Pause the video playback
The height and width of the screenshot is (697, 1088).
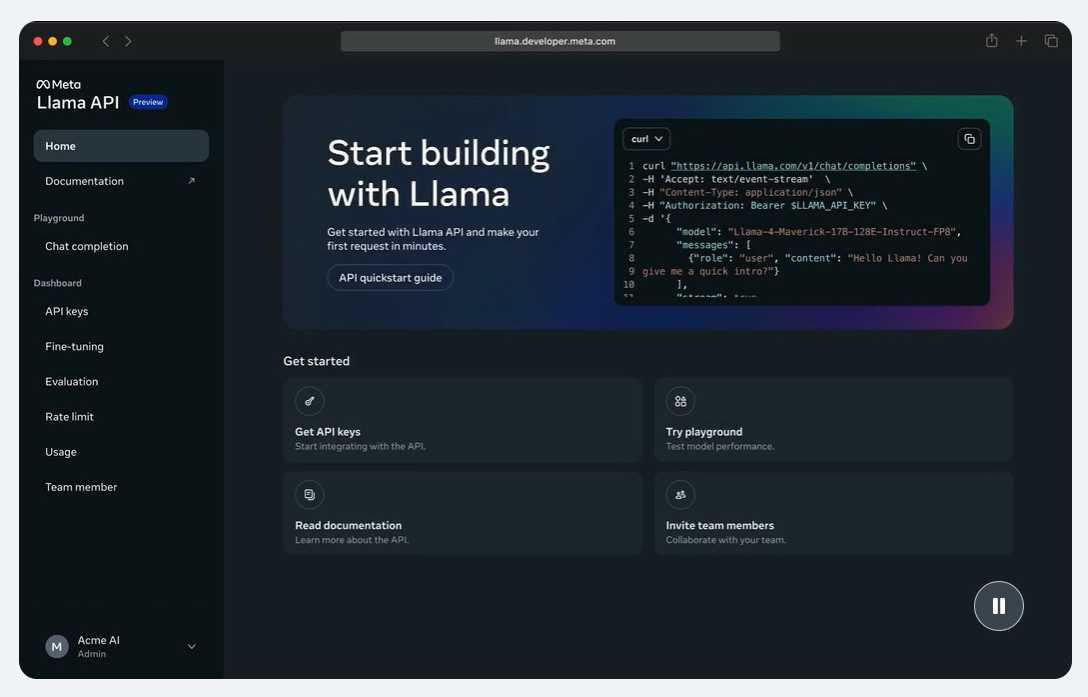coord(998,606)
